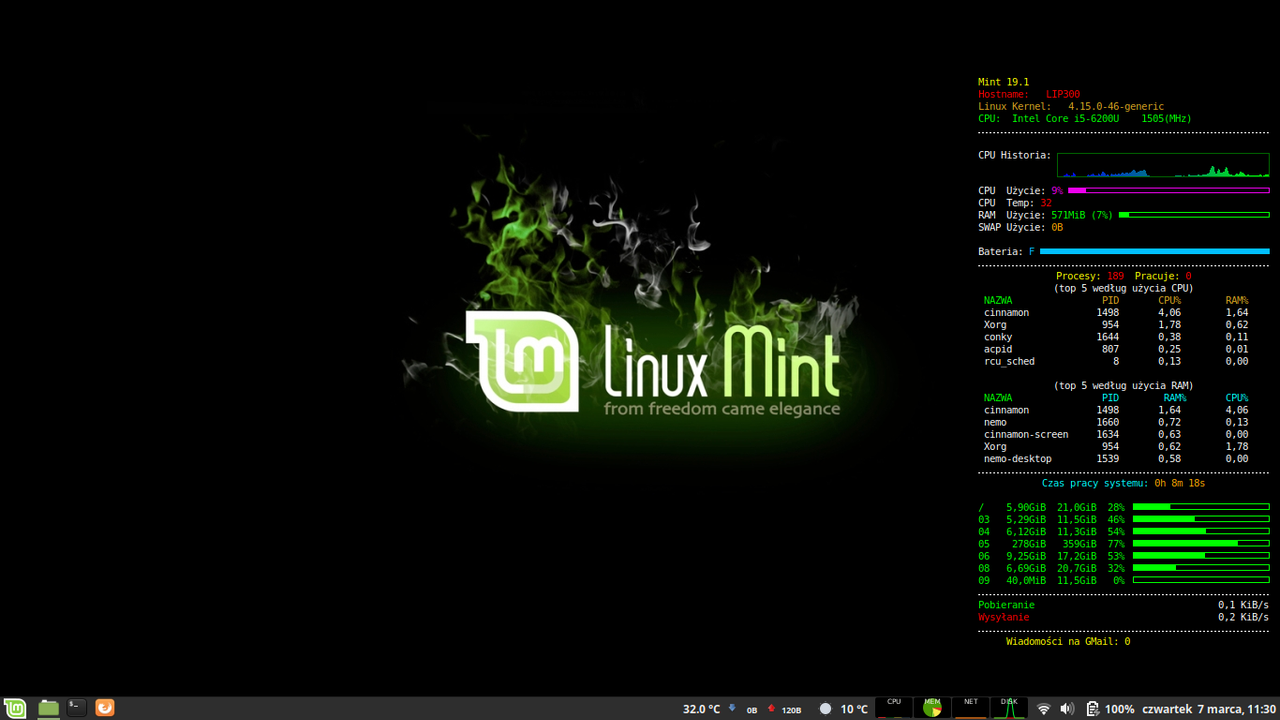Screen dimensions: 1280x720
Task: Click the green RAM Użycie bar
Action: 1194,215
